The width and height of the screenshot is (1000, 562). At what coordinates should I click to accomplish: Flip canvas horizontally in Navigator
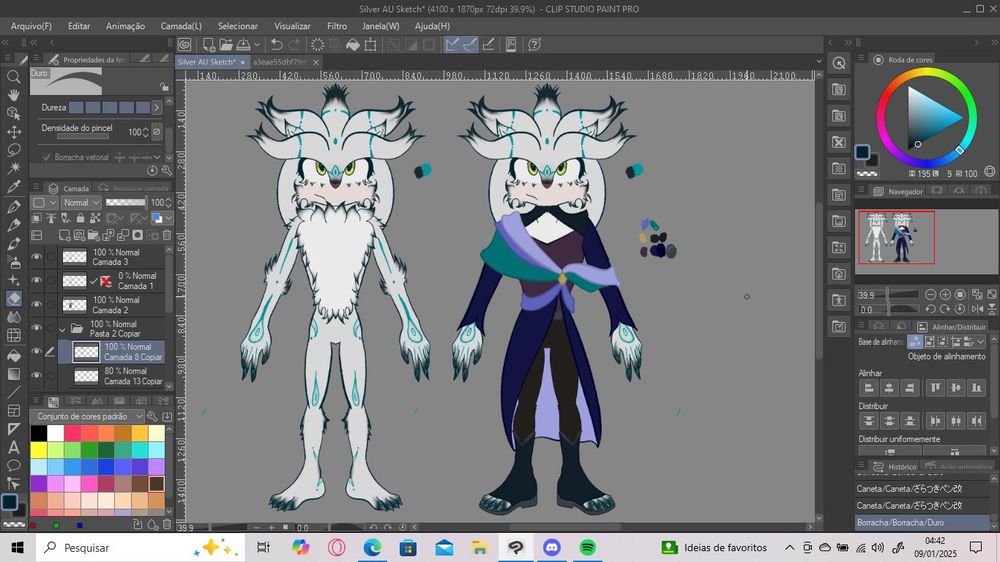tap(977, 309)
